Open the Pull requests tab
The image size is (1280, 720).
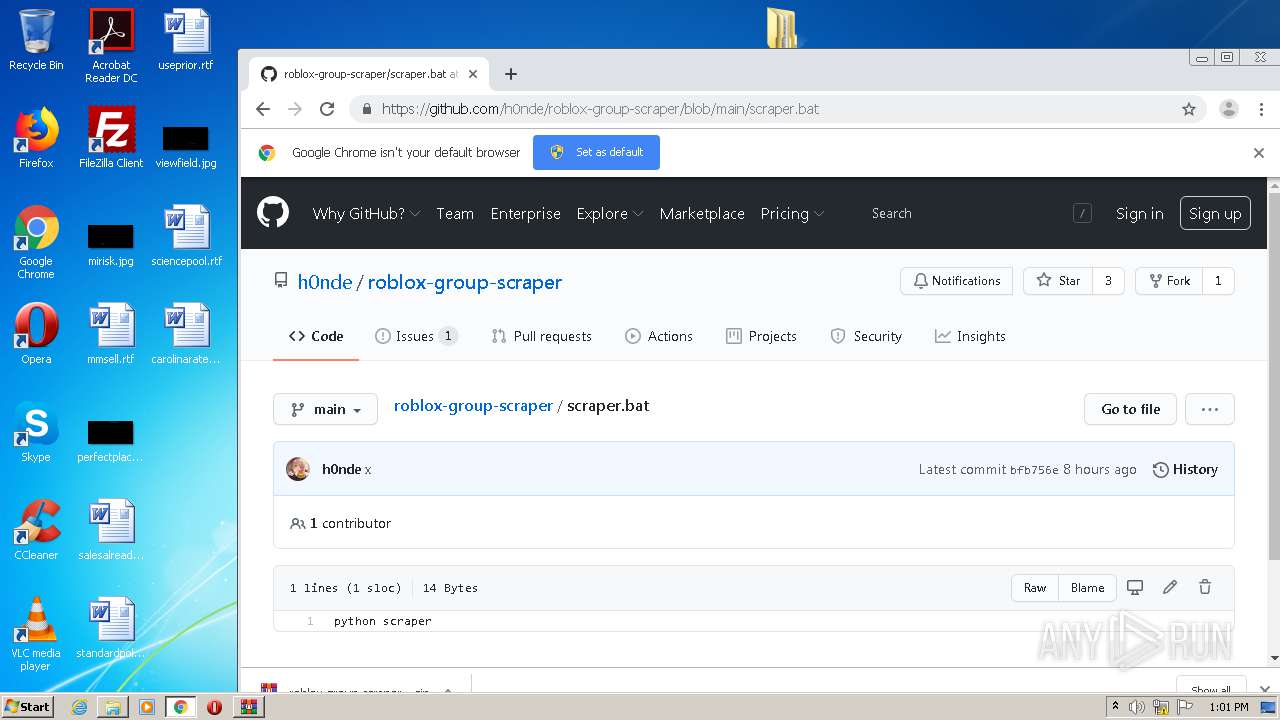click(541, 336)
